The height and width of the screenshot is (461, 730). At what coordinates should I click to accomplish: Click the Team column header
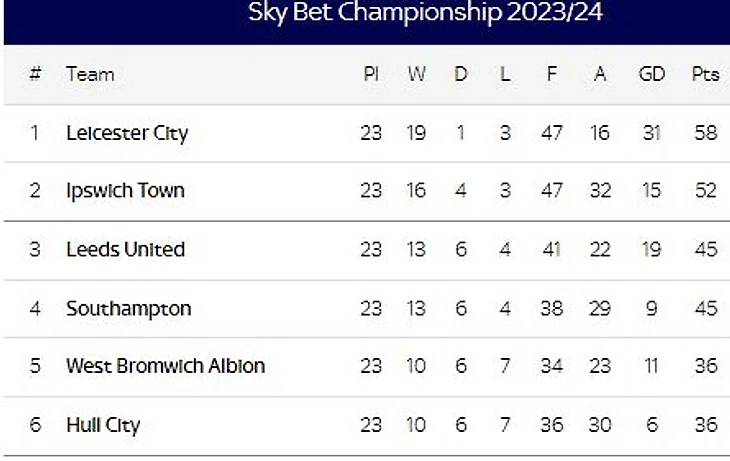90,75
